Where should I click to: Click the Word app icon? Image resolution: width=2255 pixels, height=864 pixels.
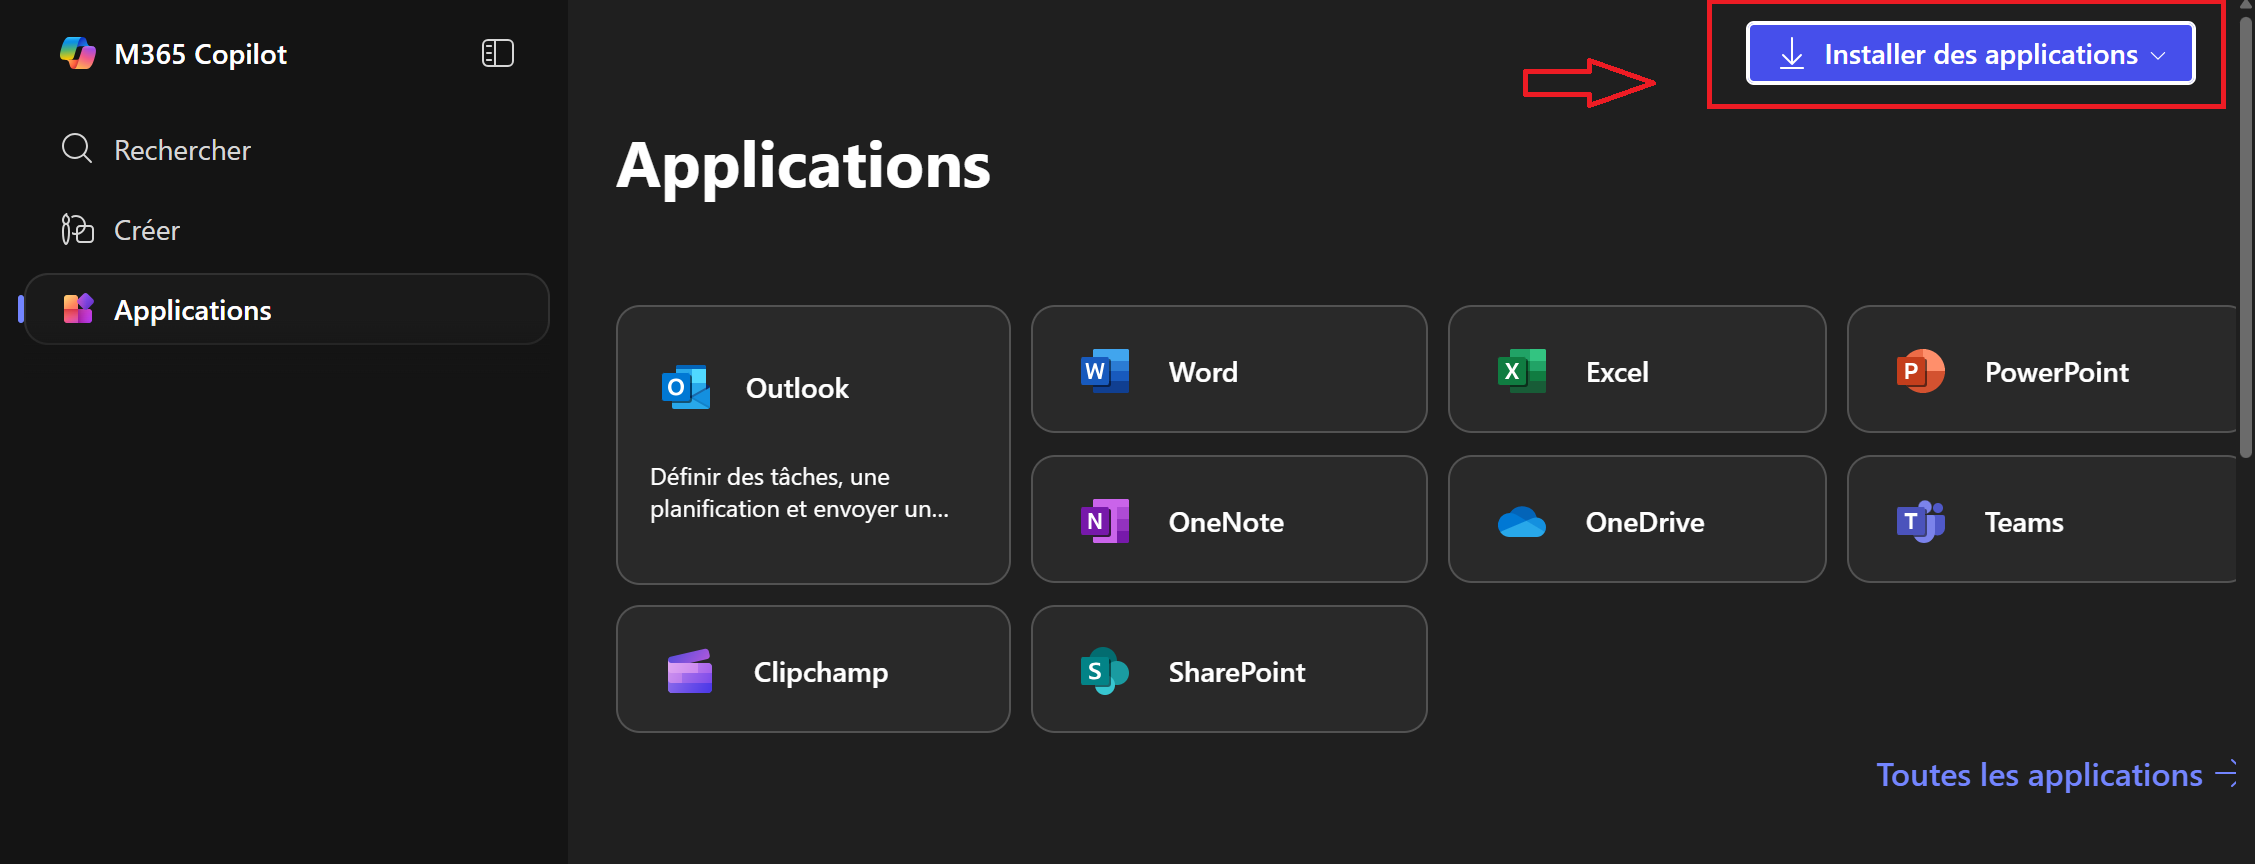point(1105,371)
